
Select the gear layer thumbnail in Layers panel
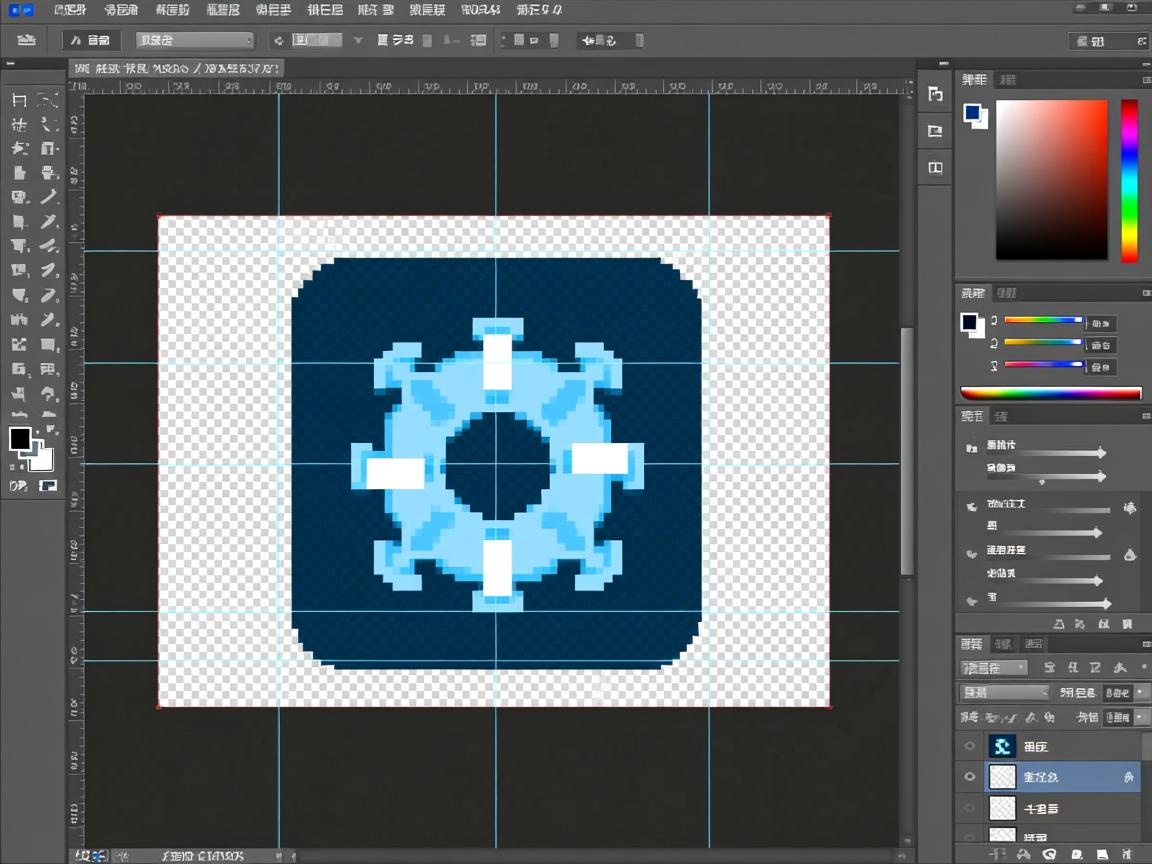[1002, 746]
